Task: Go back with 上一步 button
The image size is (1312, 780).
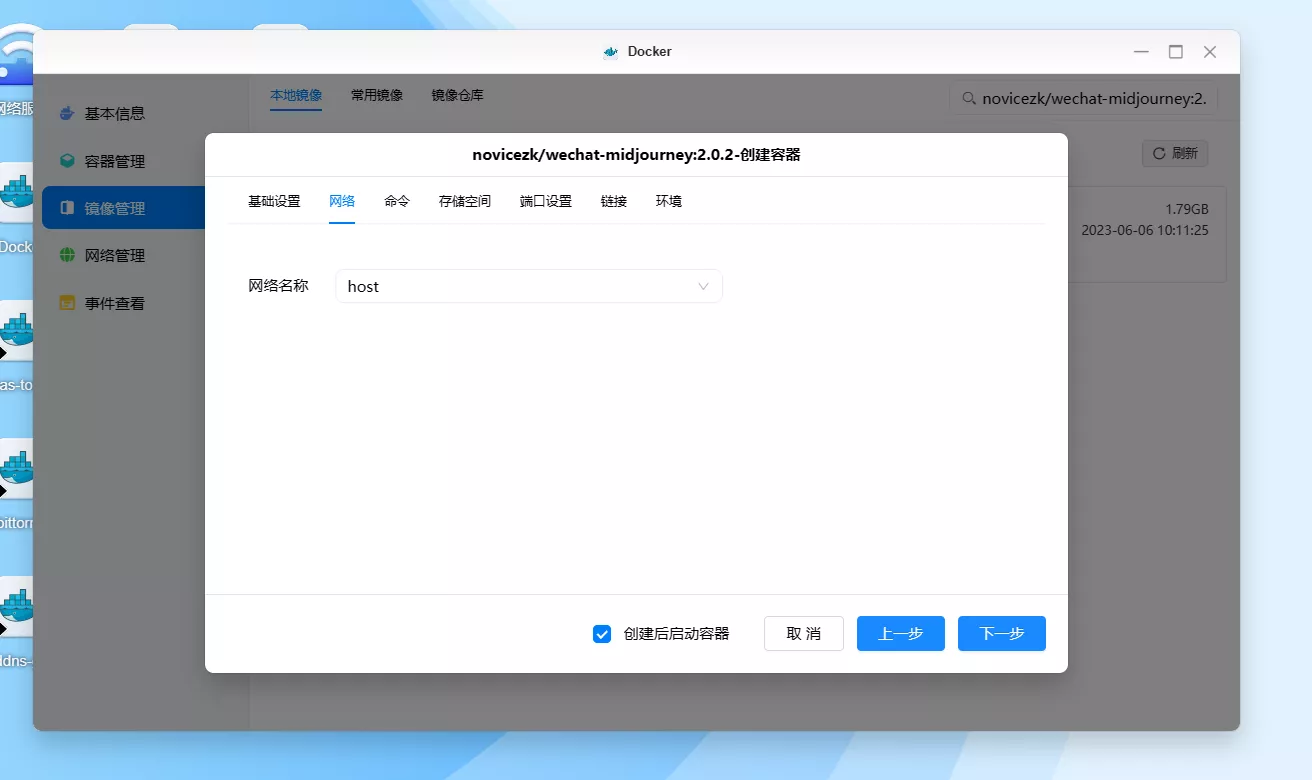Action: tap(901, 634)
